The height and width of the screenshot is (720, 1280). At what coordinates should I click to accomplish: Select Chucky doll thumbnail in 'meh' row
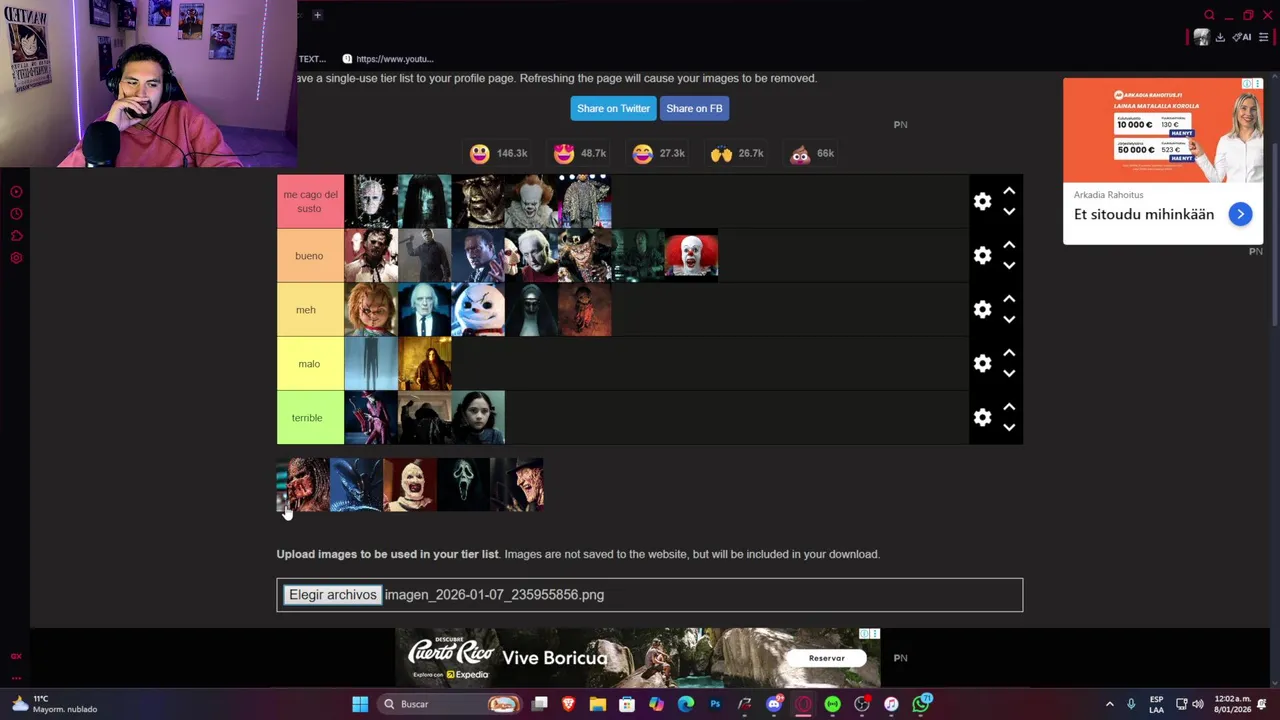tap(371, 310)
